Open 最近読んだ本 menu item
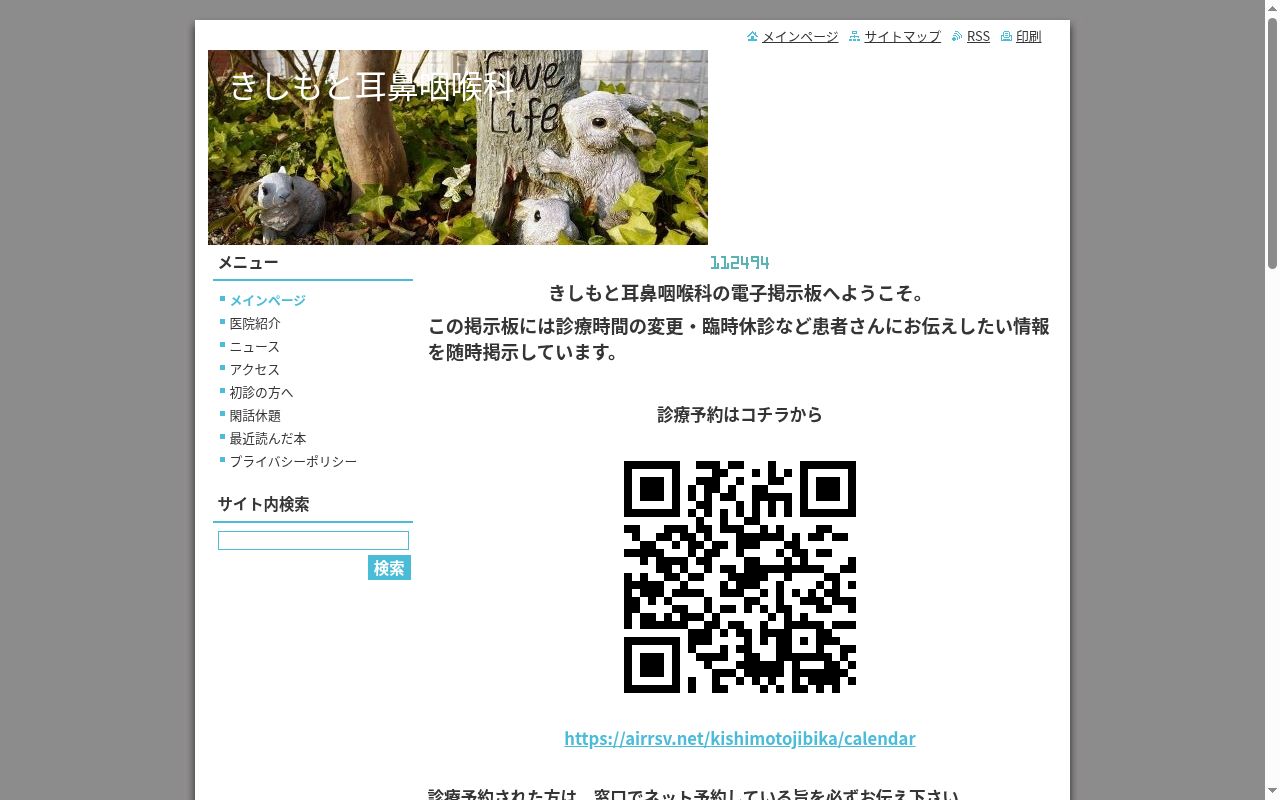 (x=268, y=438)
